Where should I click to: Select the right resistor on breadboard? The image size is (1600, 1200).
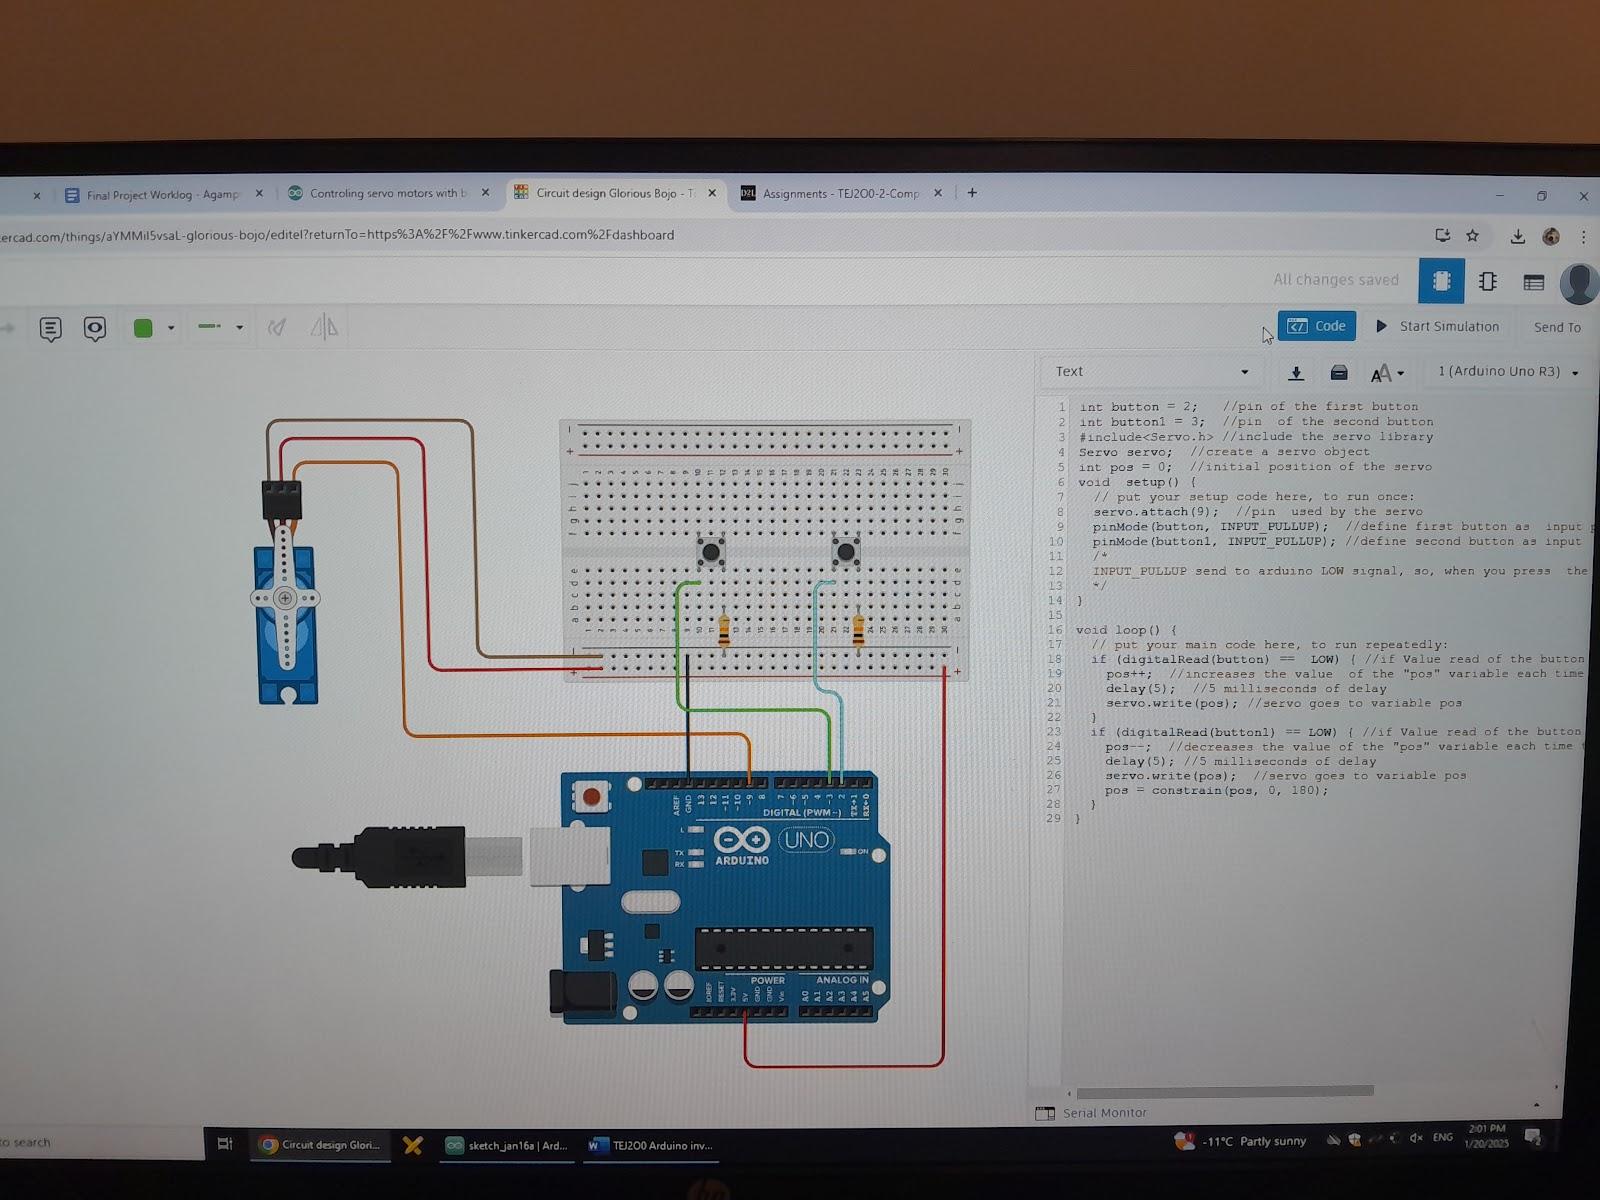coord(858,632)
